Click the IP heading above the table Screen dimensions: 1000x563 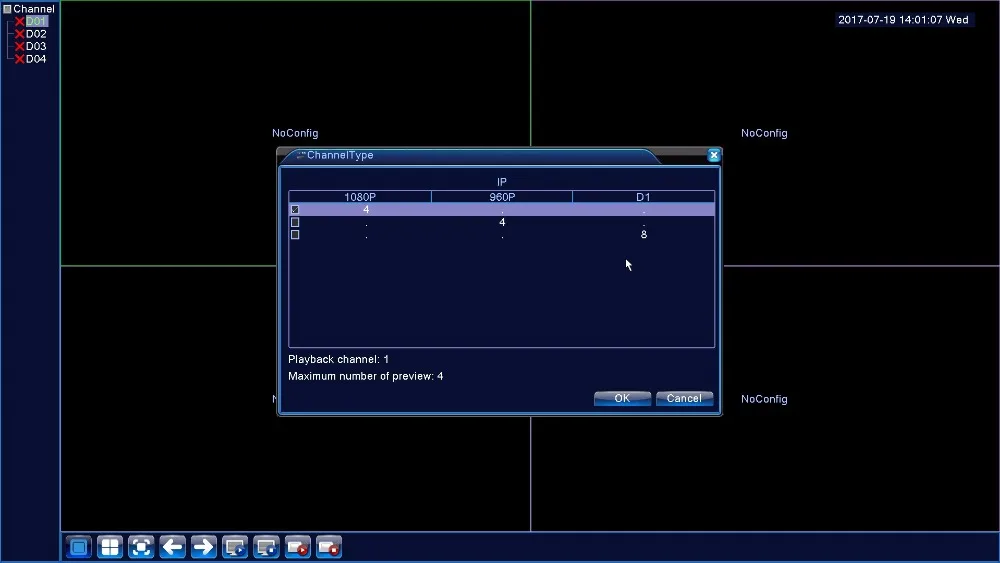pyautogui.click(x=502, y=182)
